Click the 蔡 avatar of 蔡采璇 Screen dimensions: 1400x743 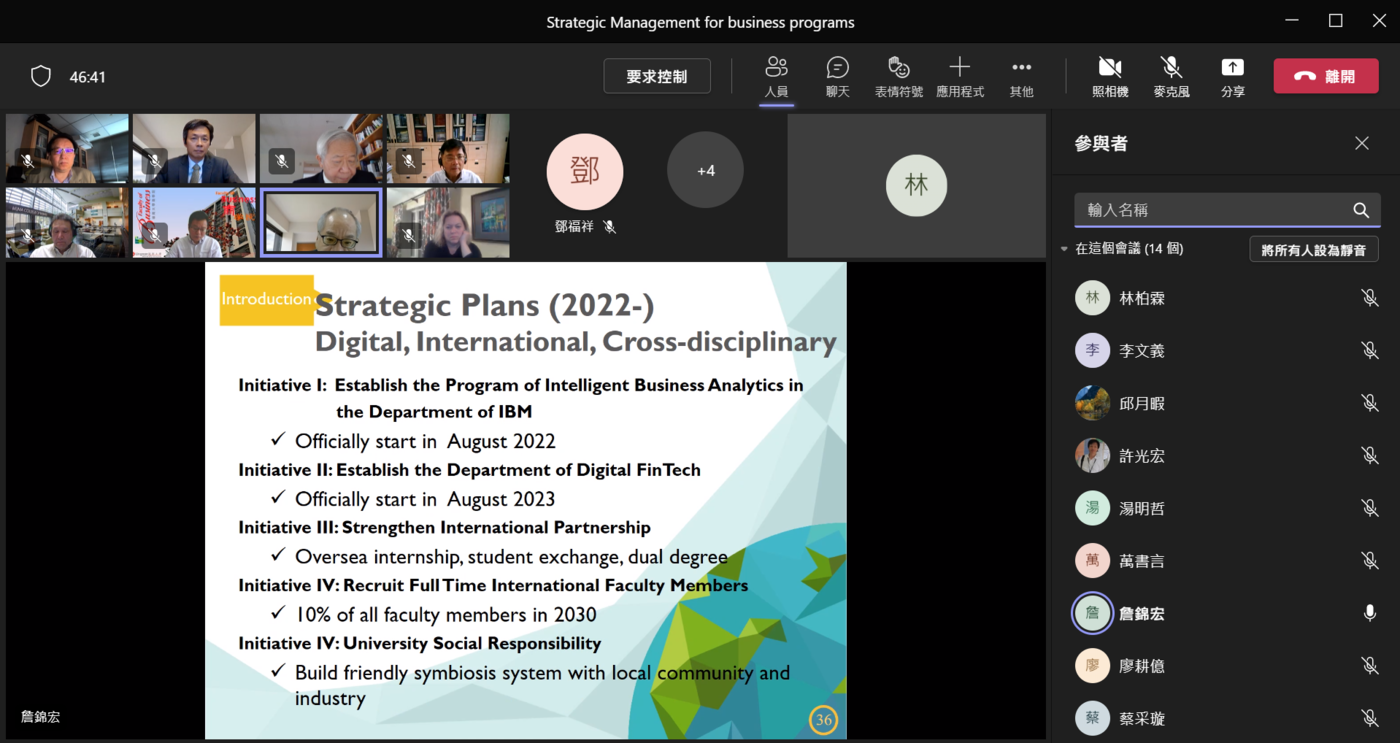point(1092,718)
